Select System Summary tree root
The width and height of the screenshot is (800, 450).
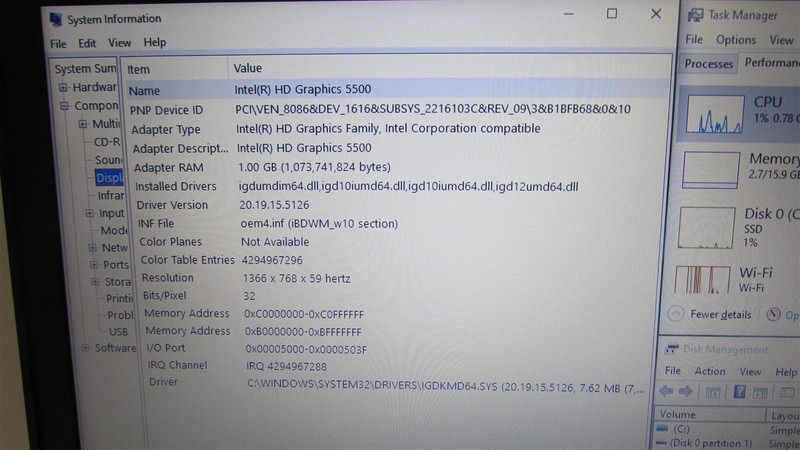85,69
